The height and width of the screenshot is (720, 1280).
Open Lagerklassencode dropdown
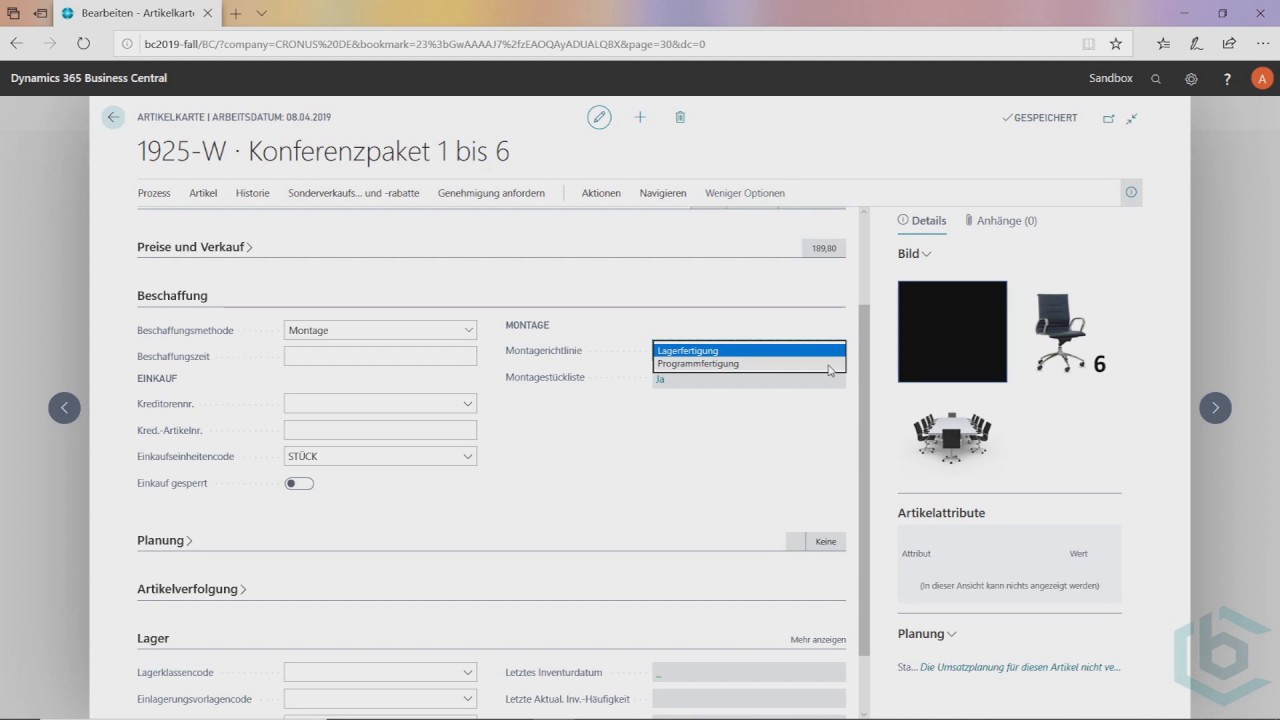click(x=468, y=673)
